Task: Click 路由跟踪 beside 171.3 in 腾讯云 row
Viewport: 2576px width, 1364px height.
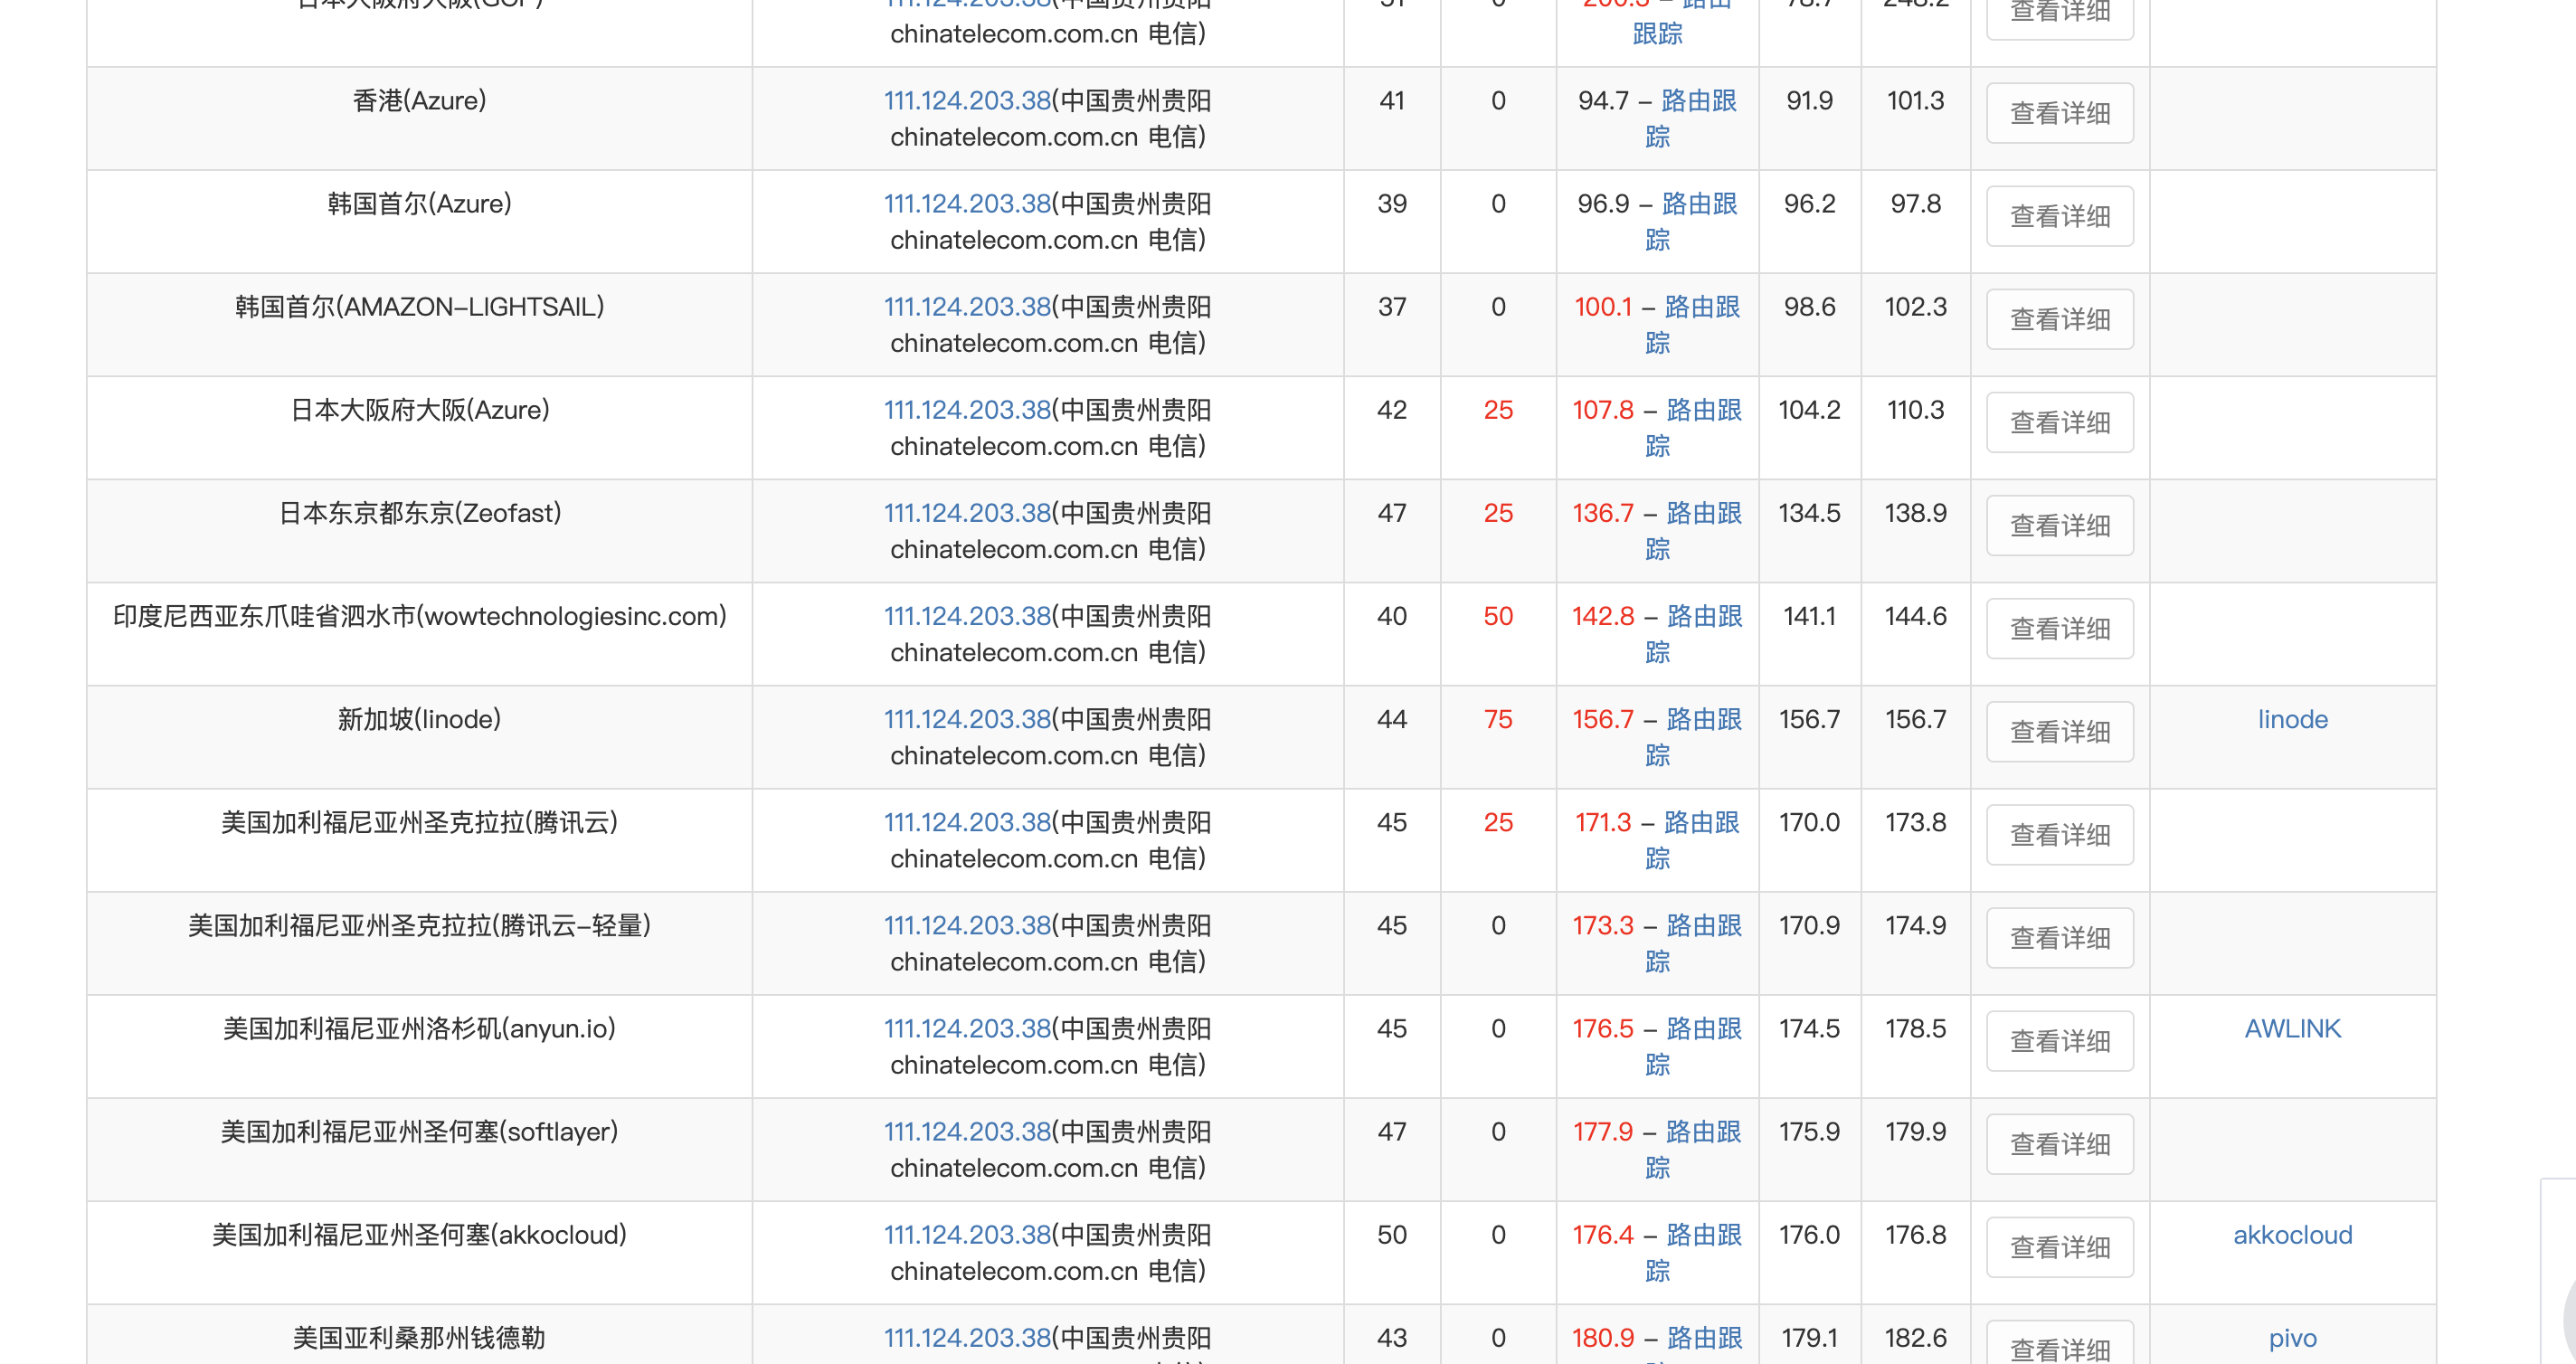Action: (1701, 822)
